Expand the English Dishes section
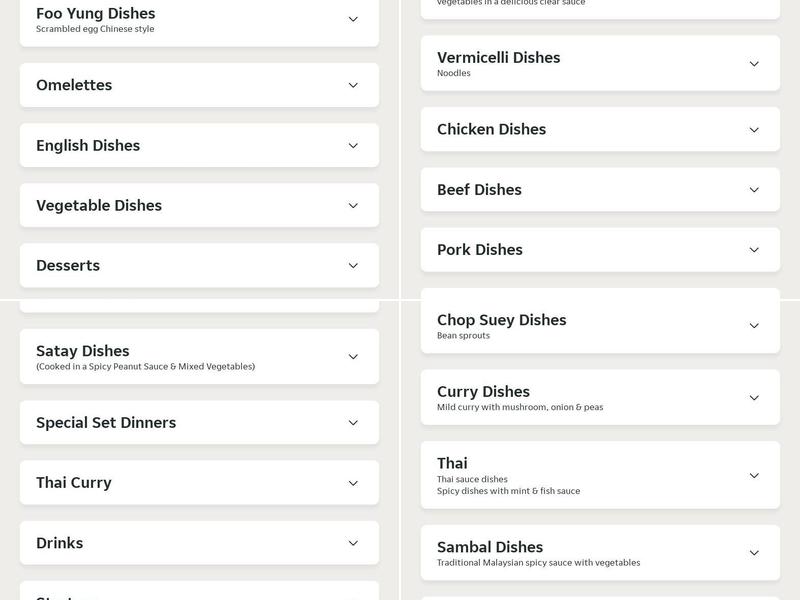Viewport: 800px width, 600px height. pyautogui.click(x=199, y=145)
